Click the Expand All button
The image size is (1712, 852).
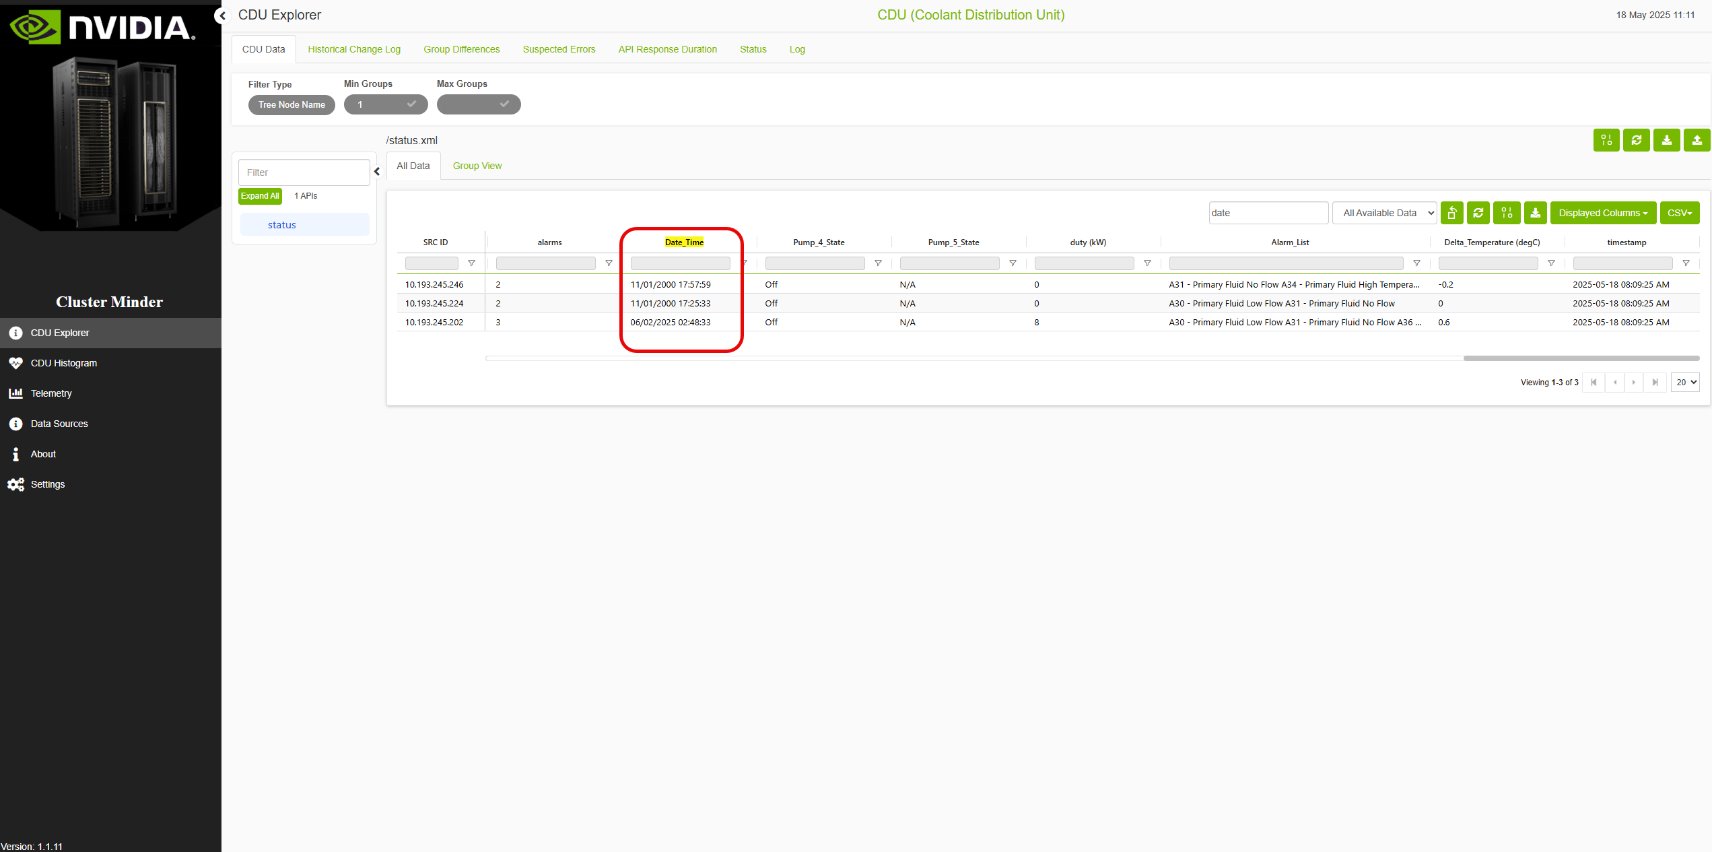point(260,196)
